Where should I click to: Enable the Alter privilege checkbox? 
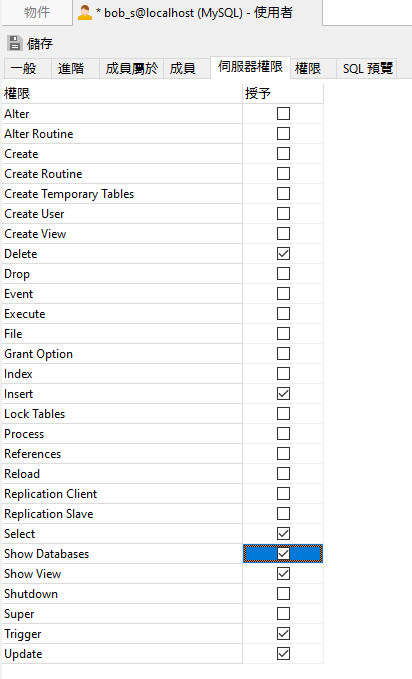coord(283,113)
